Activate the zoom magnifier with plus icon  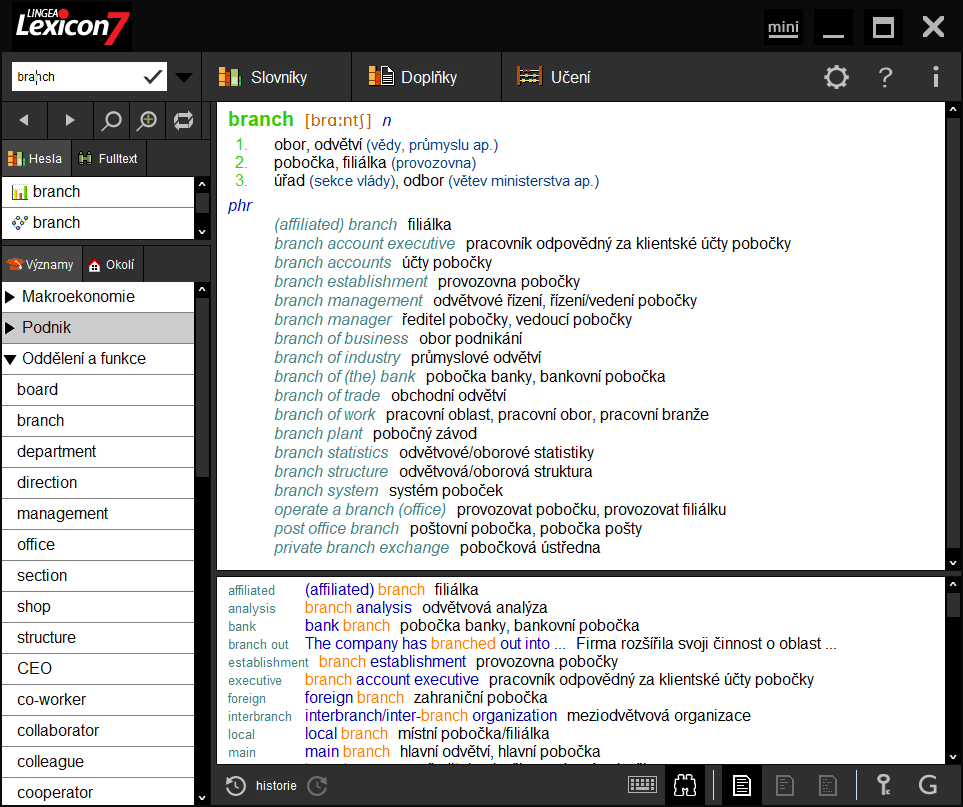147,119
